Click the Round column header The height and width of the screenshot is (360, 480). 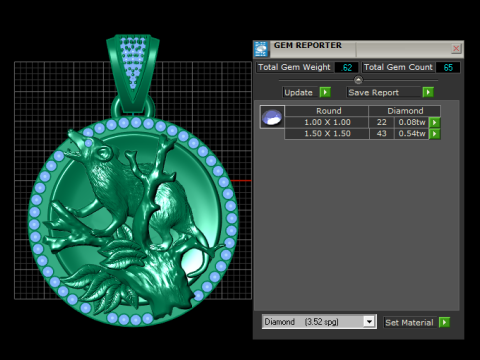tap(327, 111)
